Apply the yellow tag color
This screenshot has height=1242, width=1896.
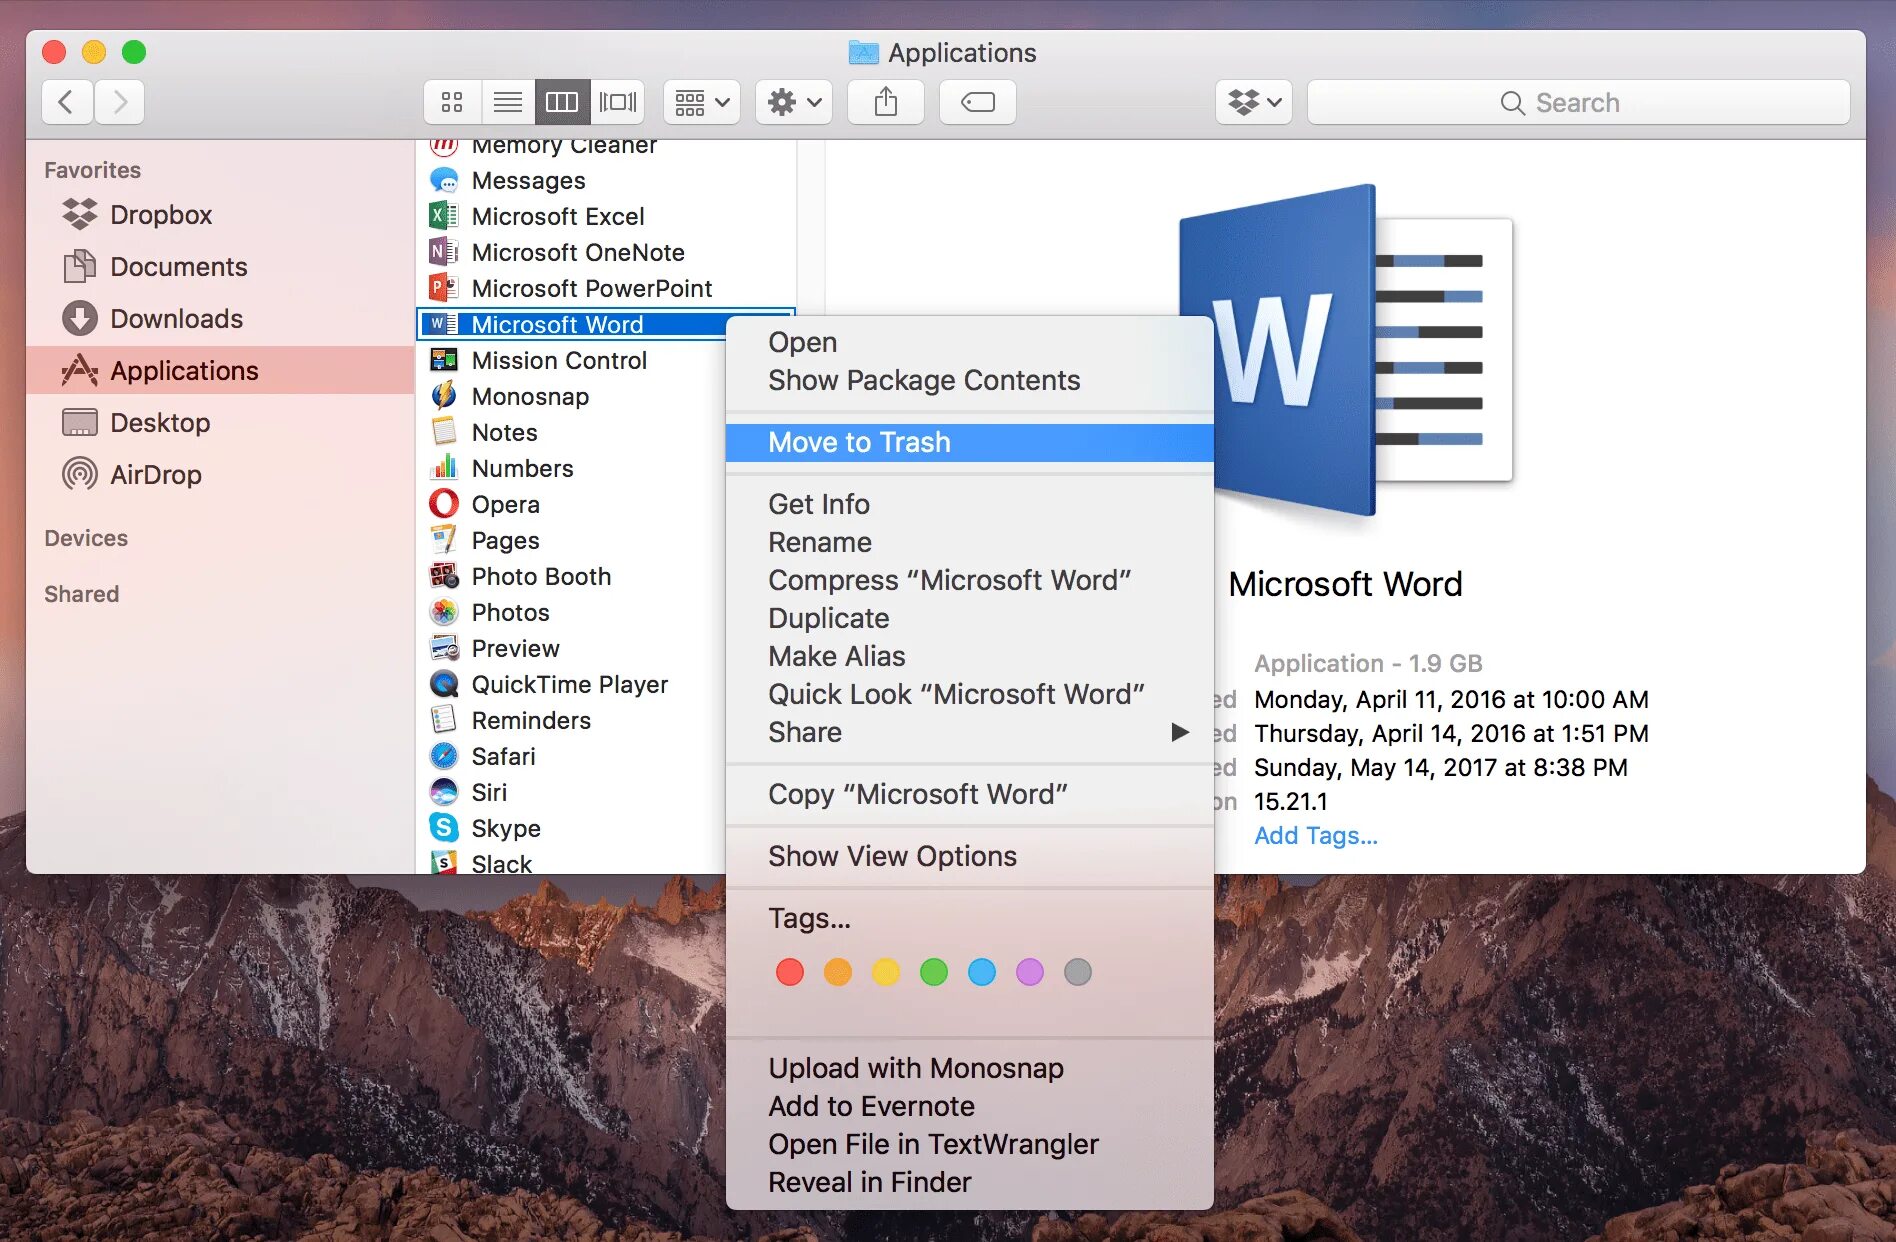tap(886, 972)
